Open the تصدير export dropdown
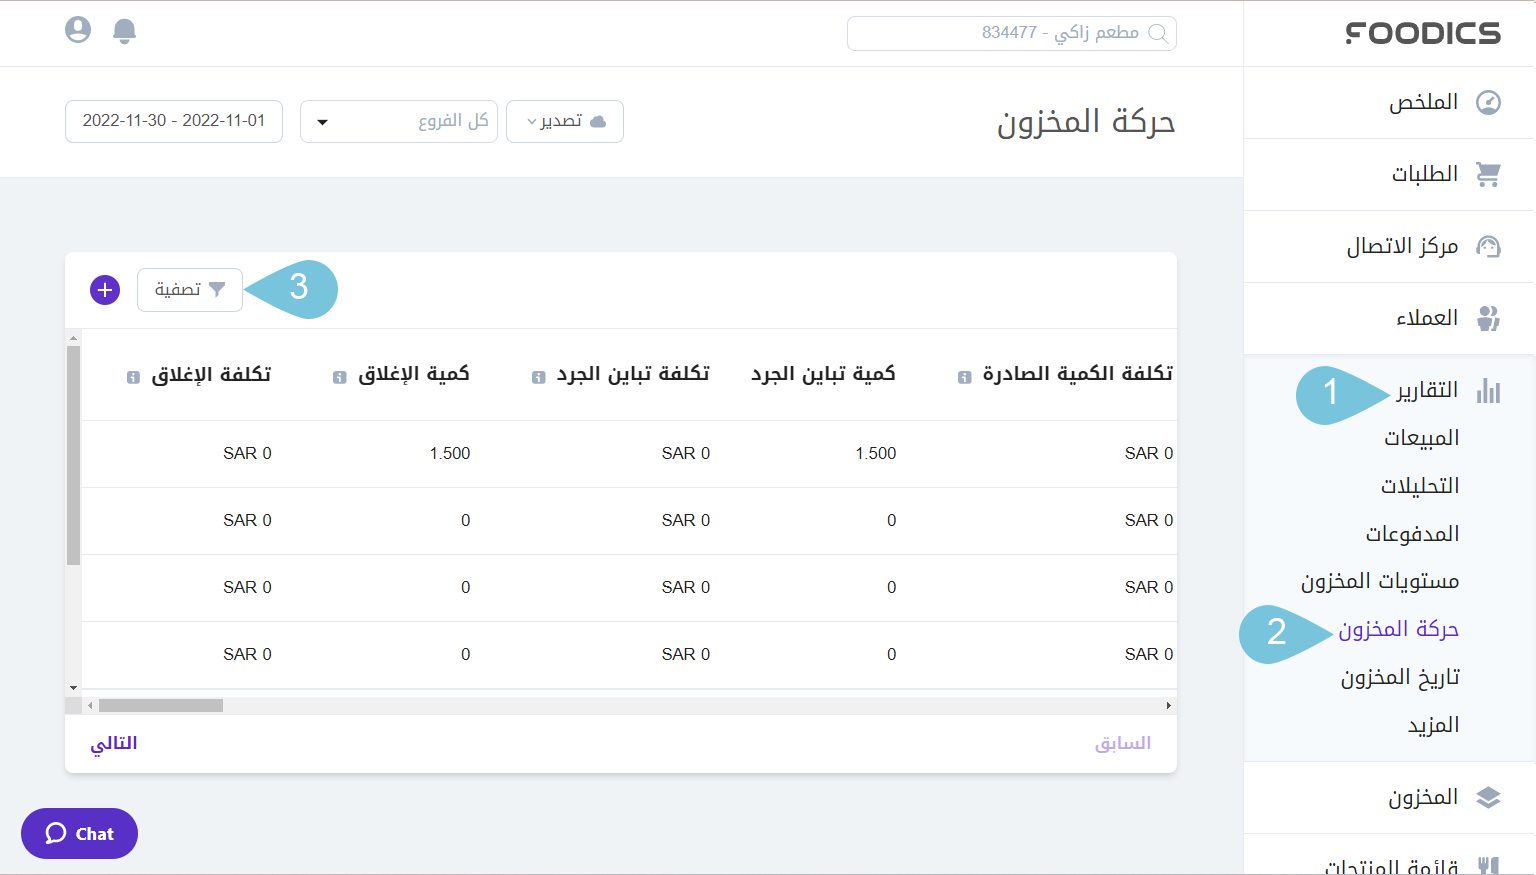1536x875 pixels. [564, 121]
